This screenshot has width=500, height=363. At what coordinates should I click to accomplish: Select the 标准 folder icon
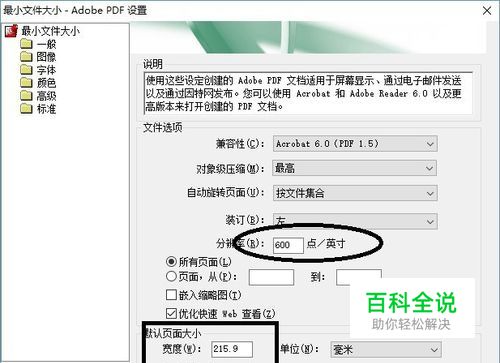click(x=26, y=109)
